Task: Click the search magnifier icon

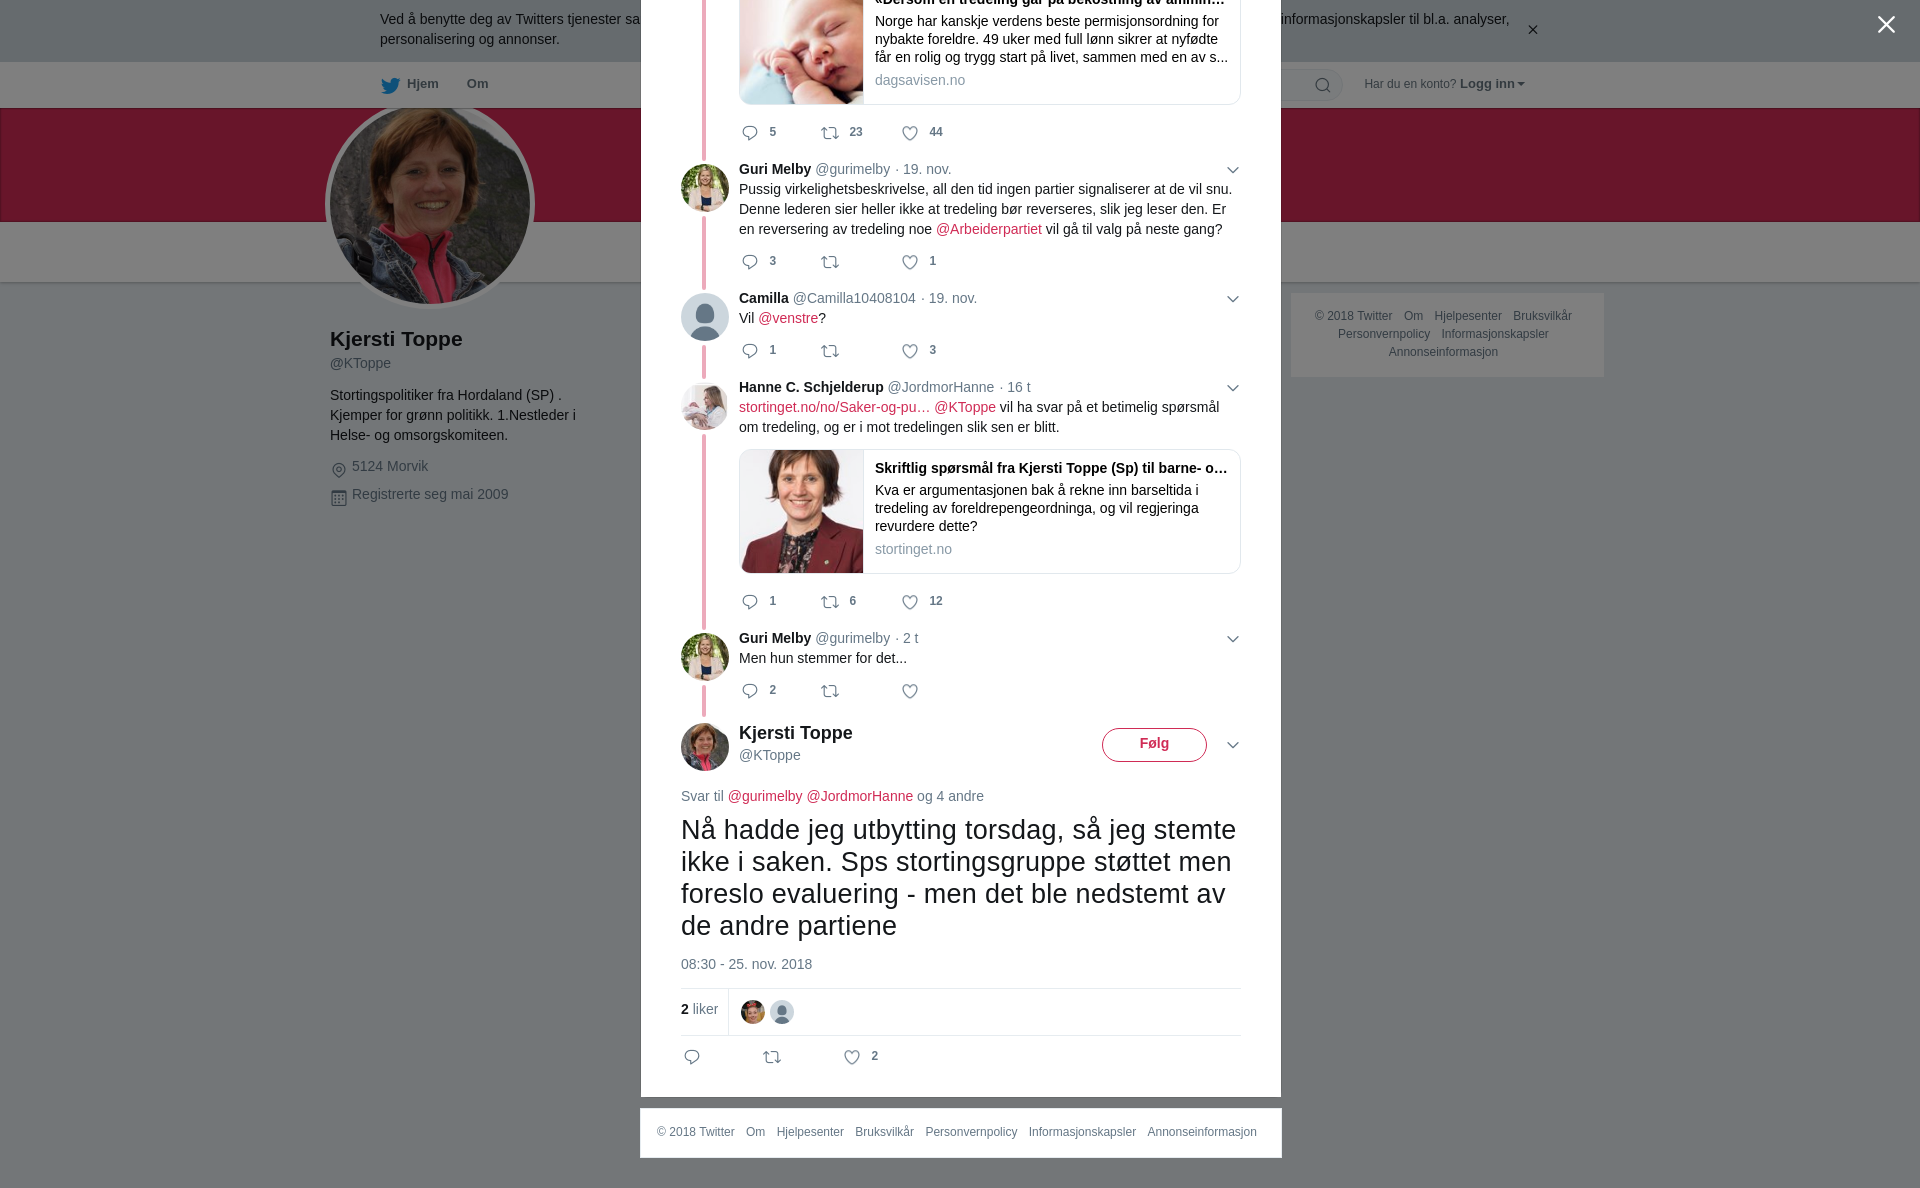Action: coord(1323,85)
